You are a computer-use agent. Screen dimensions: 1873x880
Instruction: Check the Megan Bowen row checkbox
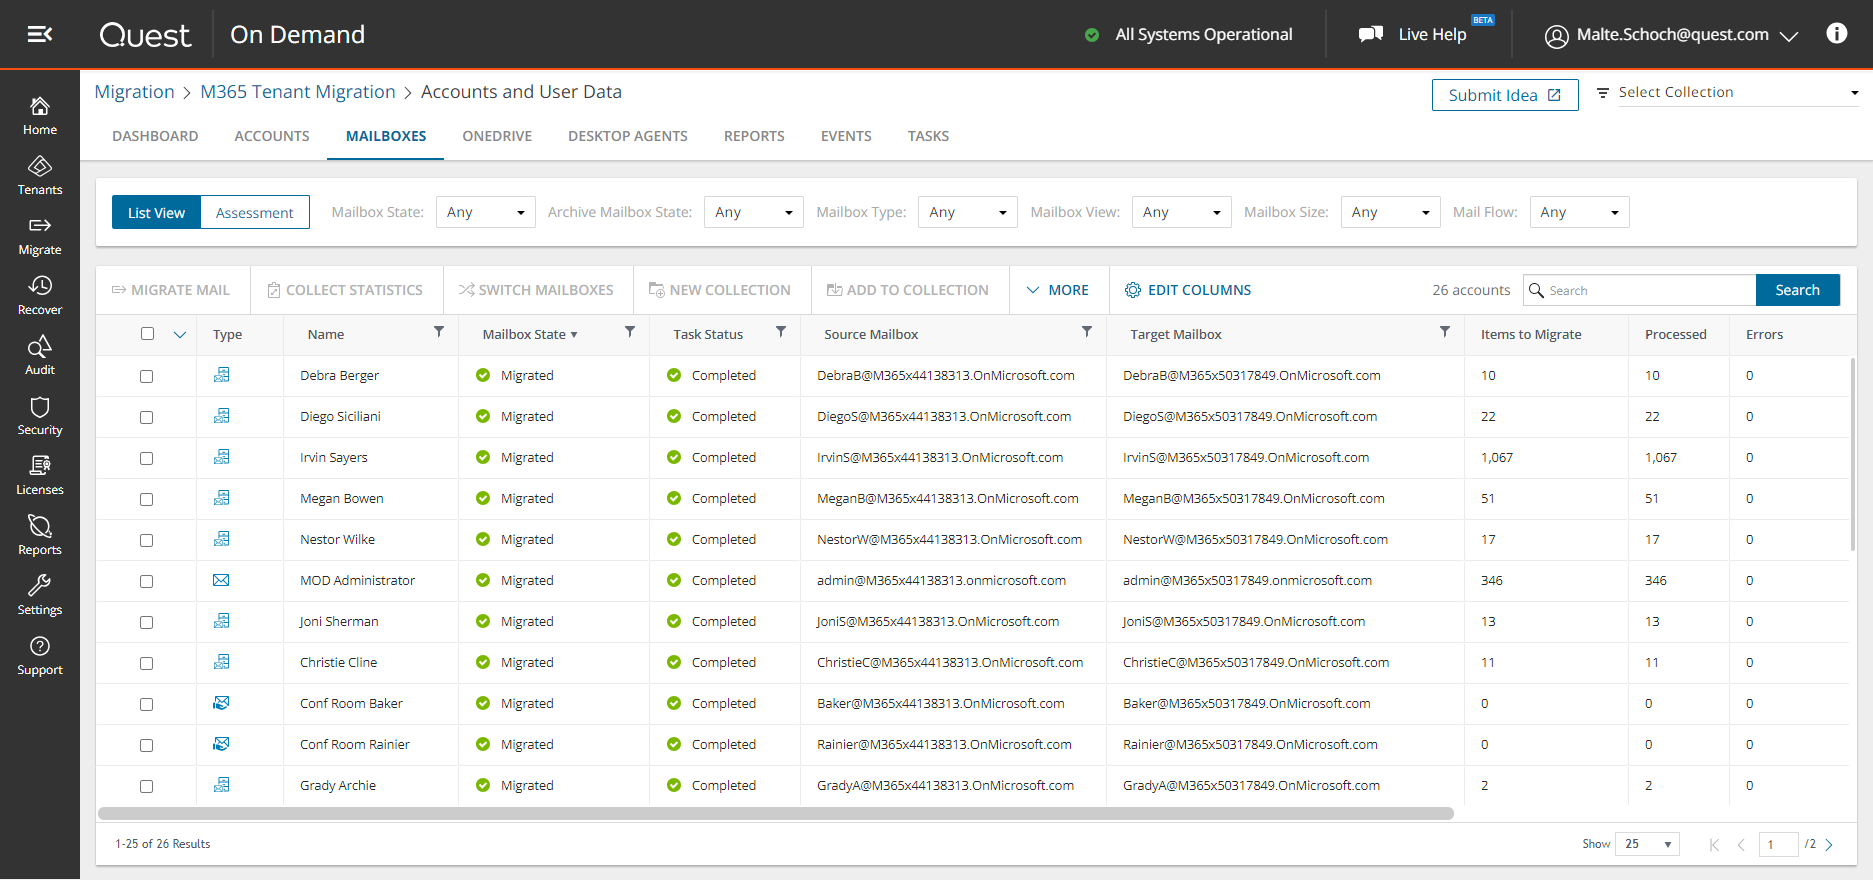(x=146, y=499)
